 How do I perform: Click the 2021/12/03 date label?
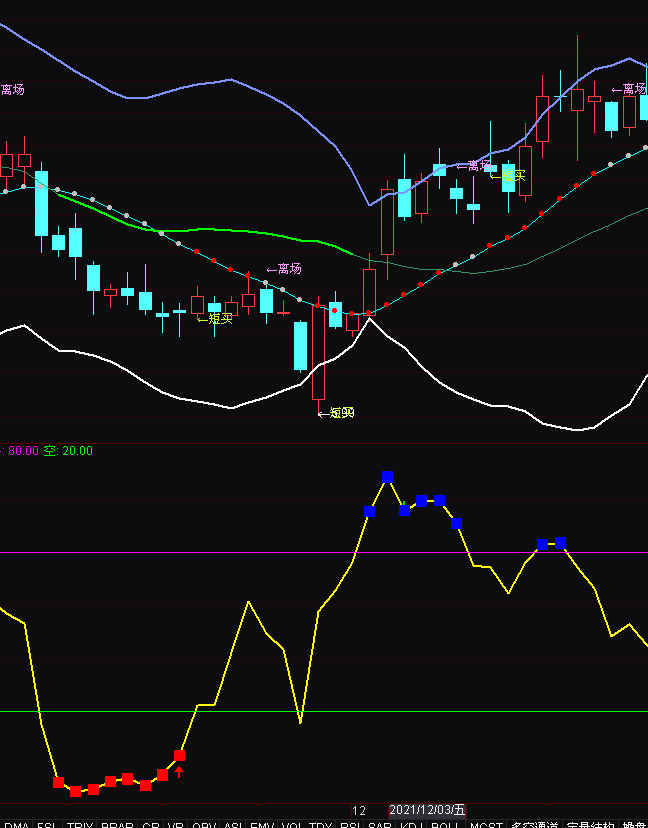click(x=427, y=809)
